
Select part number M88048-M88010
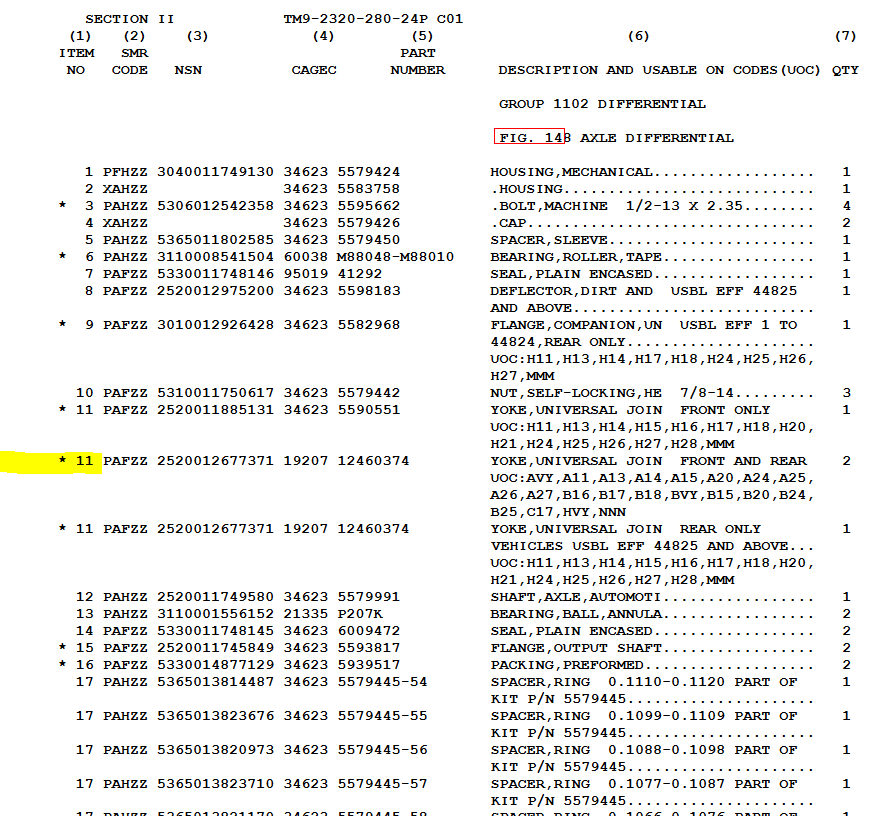(x=395, y=257)
